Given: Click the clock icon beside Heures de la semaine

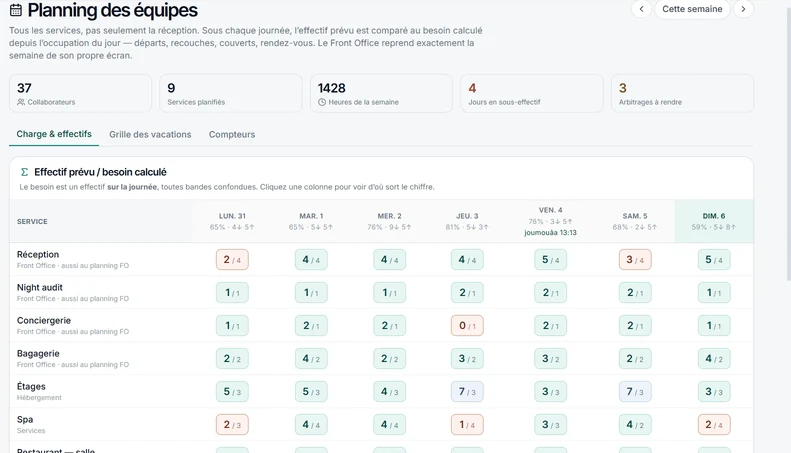Looking at the screenshot, I should click(322, 102).
